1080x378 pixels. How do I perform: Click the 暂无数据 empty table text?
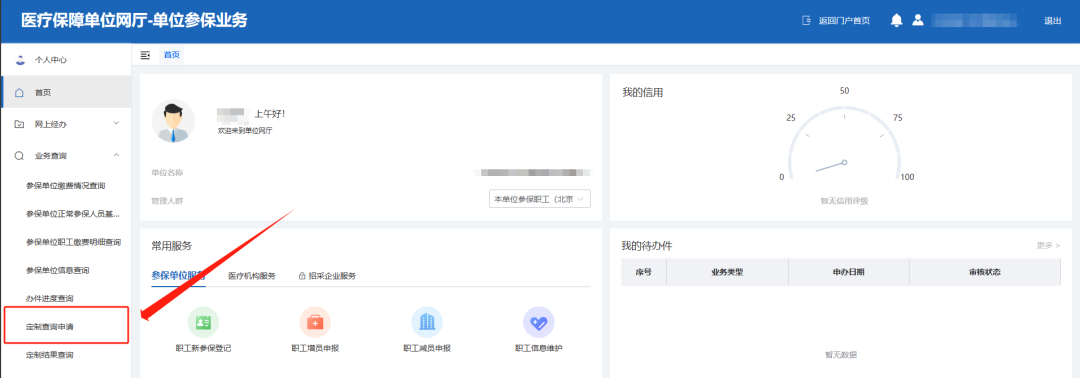pyautogui.click(x=841, y=355)
